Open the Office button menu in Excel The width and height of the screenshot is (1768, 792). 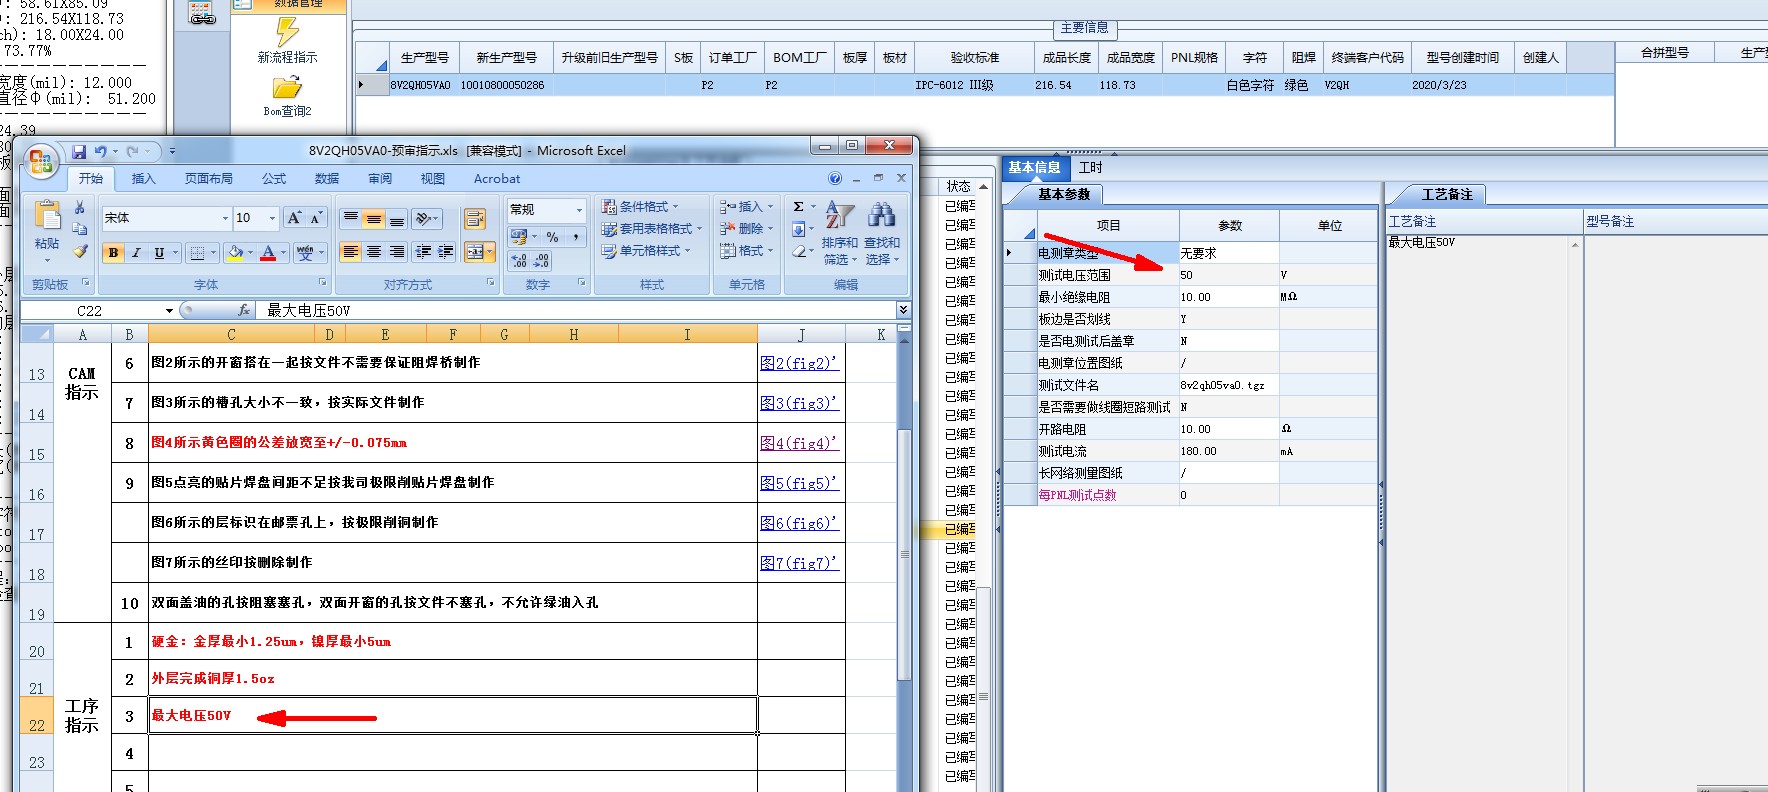[x=41, y=162]
